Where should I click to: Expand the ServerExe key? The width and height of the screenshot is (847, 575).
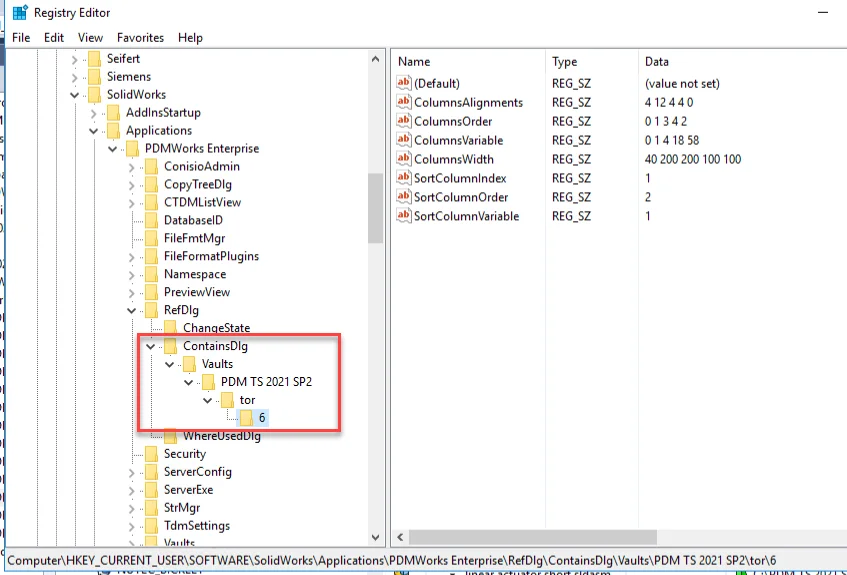[x=132, y=490]
